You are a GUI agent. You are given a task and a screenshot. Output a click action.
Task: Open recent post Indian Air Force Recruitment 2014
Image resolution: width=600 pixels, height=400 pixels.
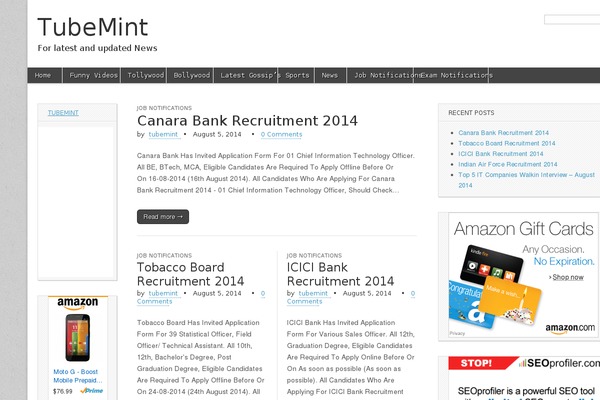[508, 164]
